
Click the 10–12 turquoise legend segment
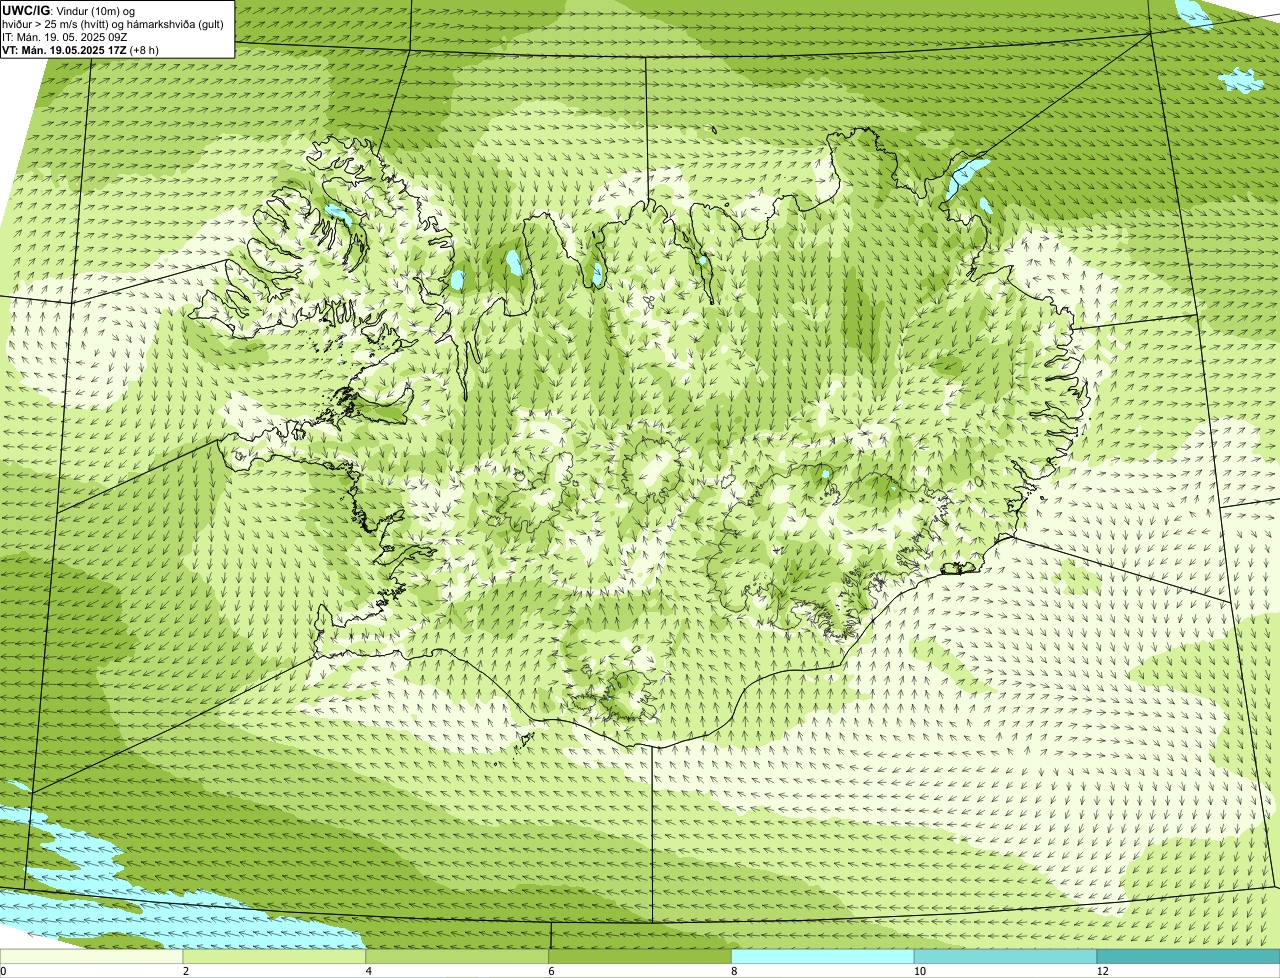(x=1007, y=957)
